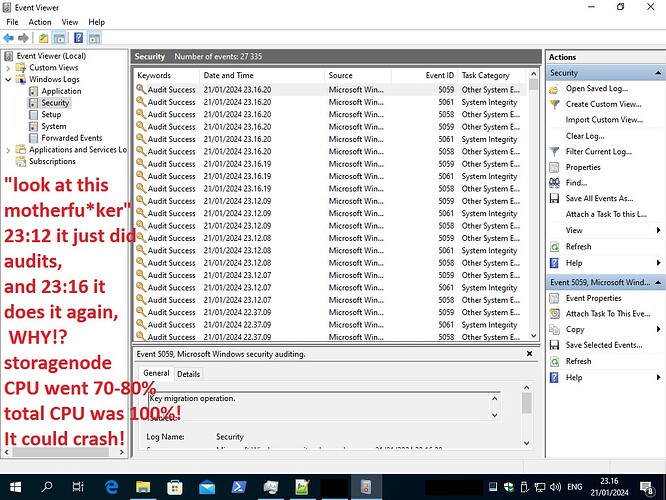Sort by Date and Time column
The image size is (666, 500).
pyautogui.click(x=262, y=76)
